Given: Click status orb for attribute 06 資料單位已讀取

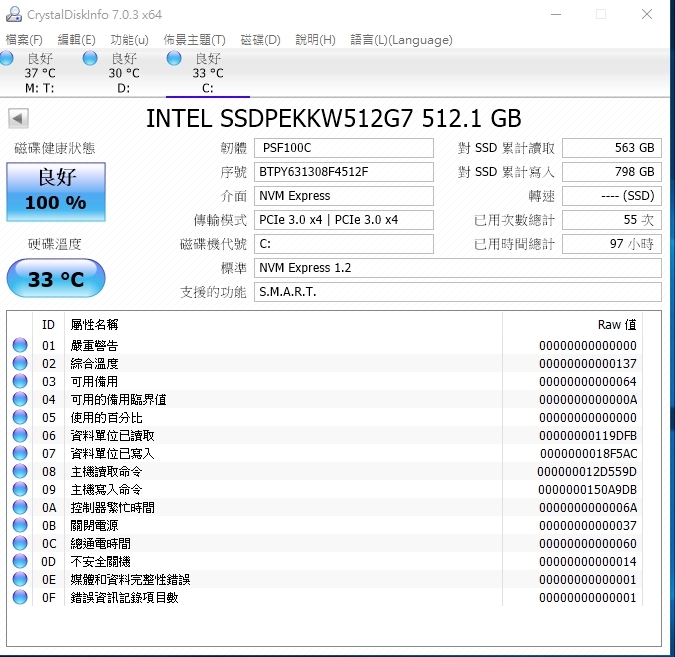Looking at the screenshot, I should pos(20,436).
